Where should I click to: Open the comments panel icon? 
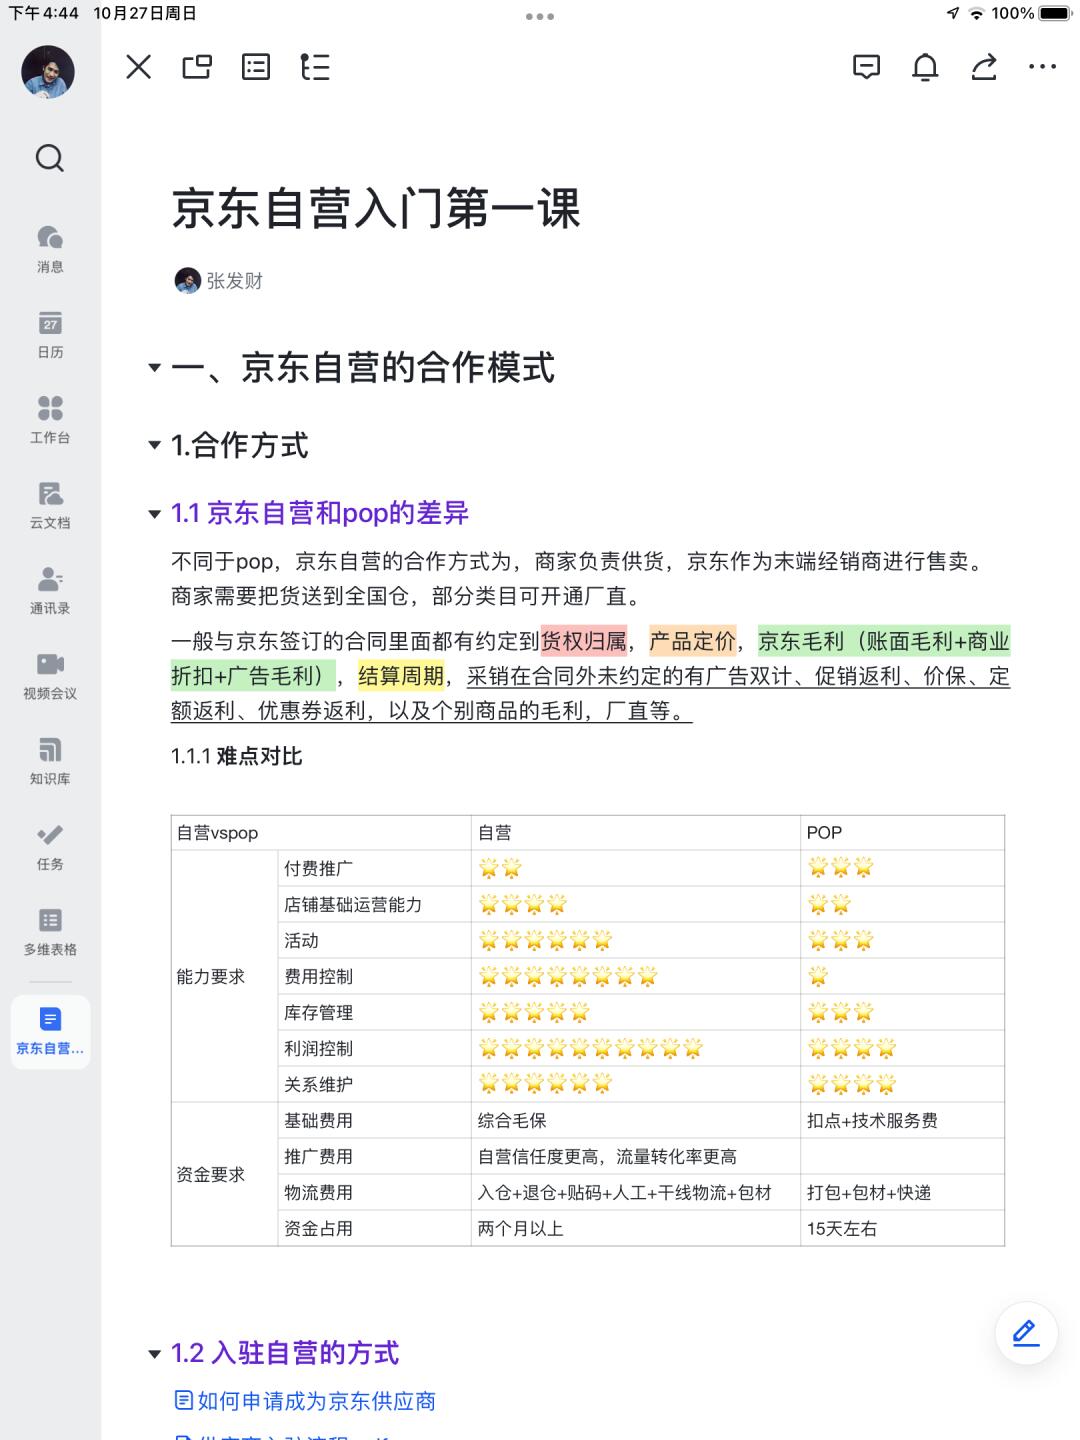[866, 67]
